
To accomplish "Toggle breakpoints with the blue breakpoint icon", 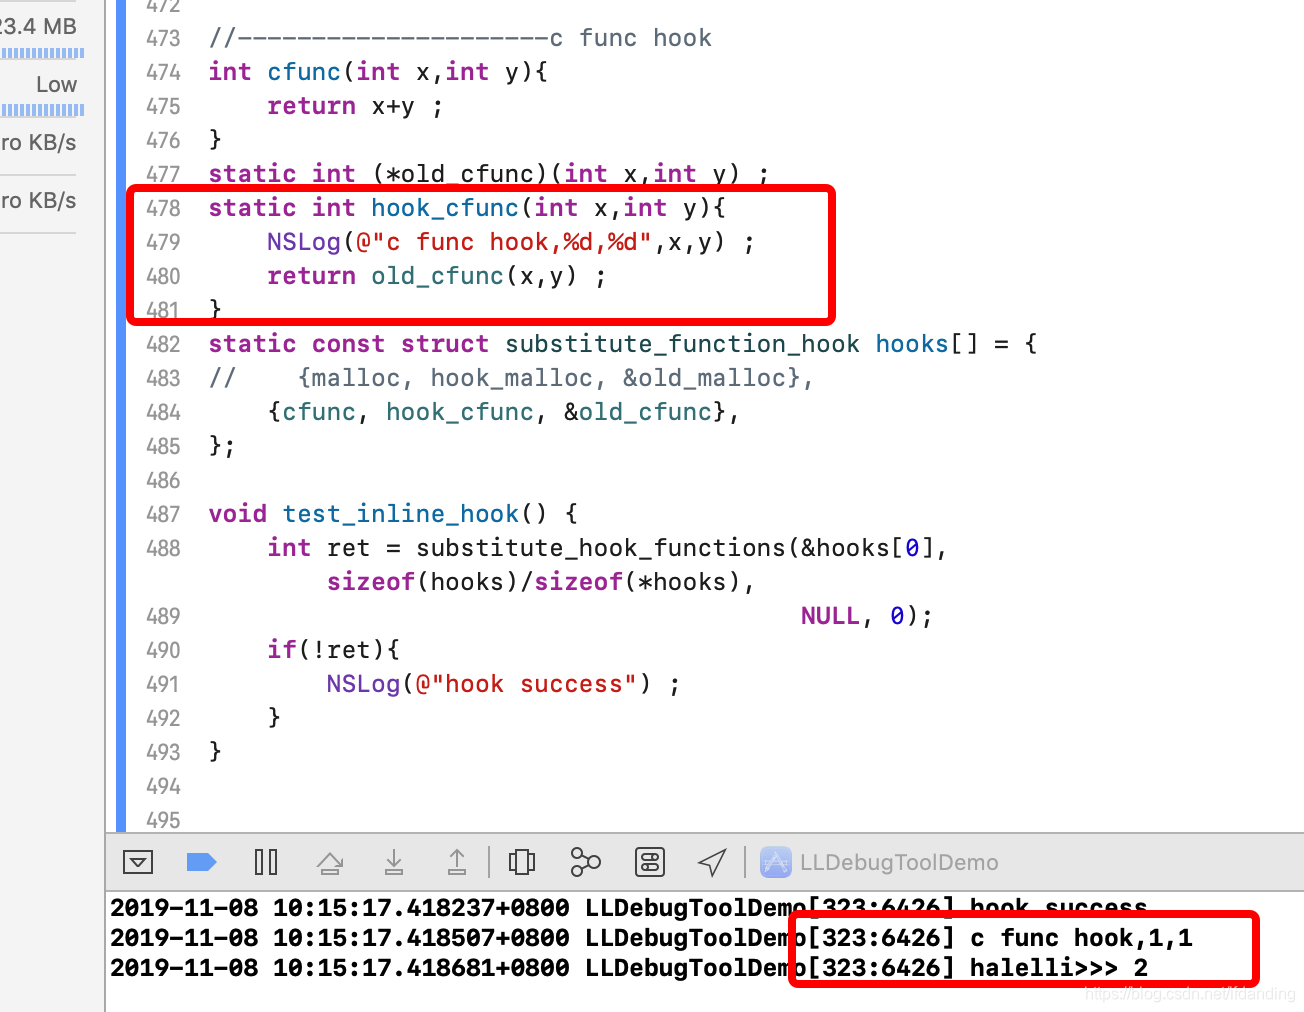I will pyautogui.click(x=202, y=862).
